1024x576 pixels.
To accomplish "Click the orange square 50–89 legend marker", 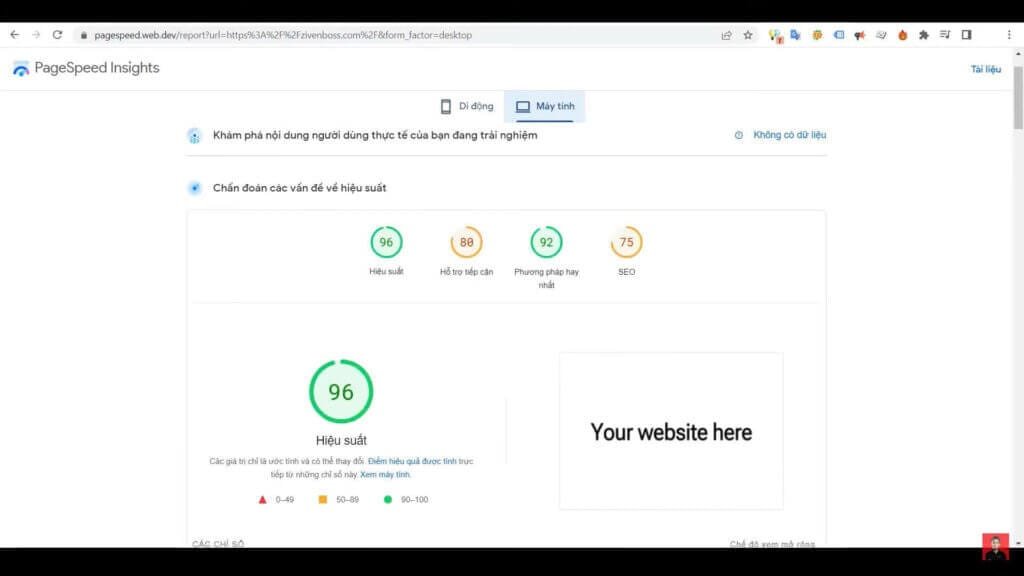I will tap(323, 500).
